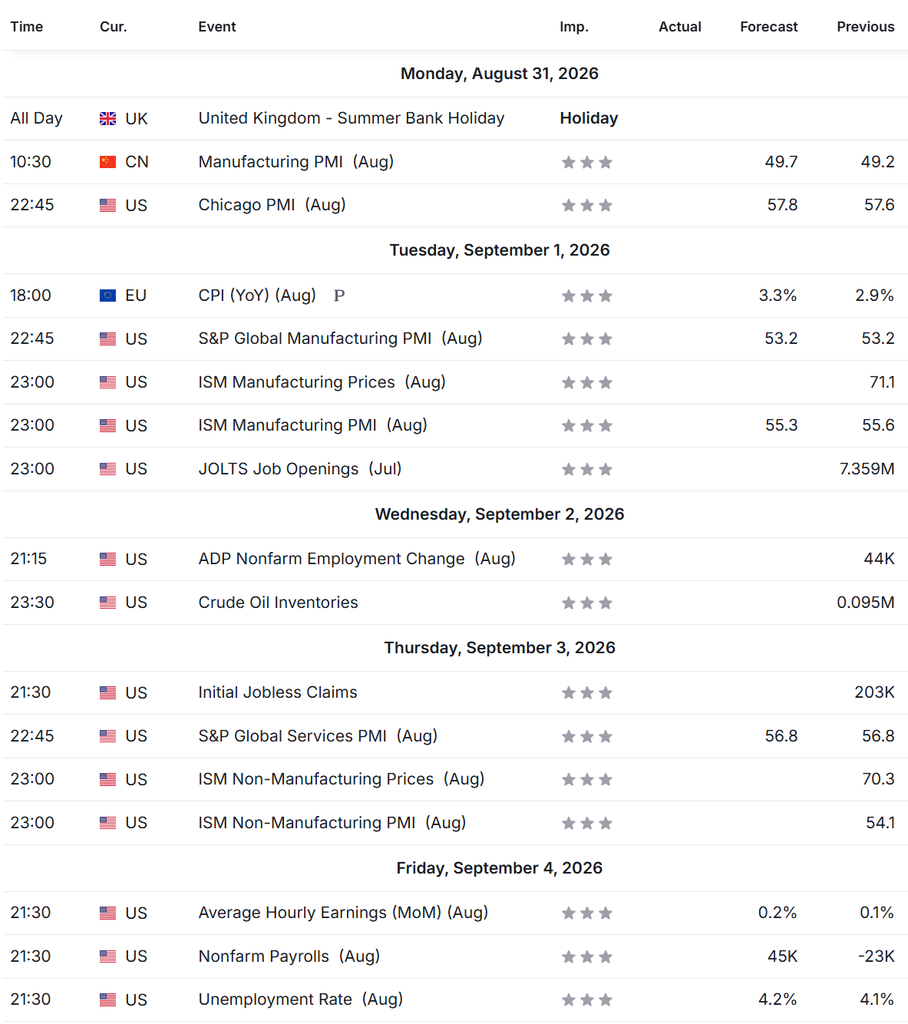The width and height of the screenshot is (908, 1024).
Task: Open S&P Global Services PMI event
Action: pos(317,736)
